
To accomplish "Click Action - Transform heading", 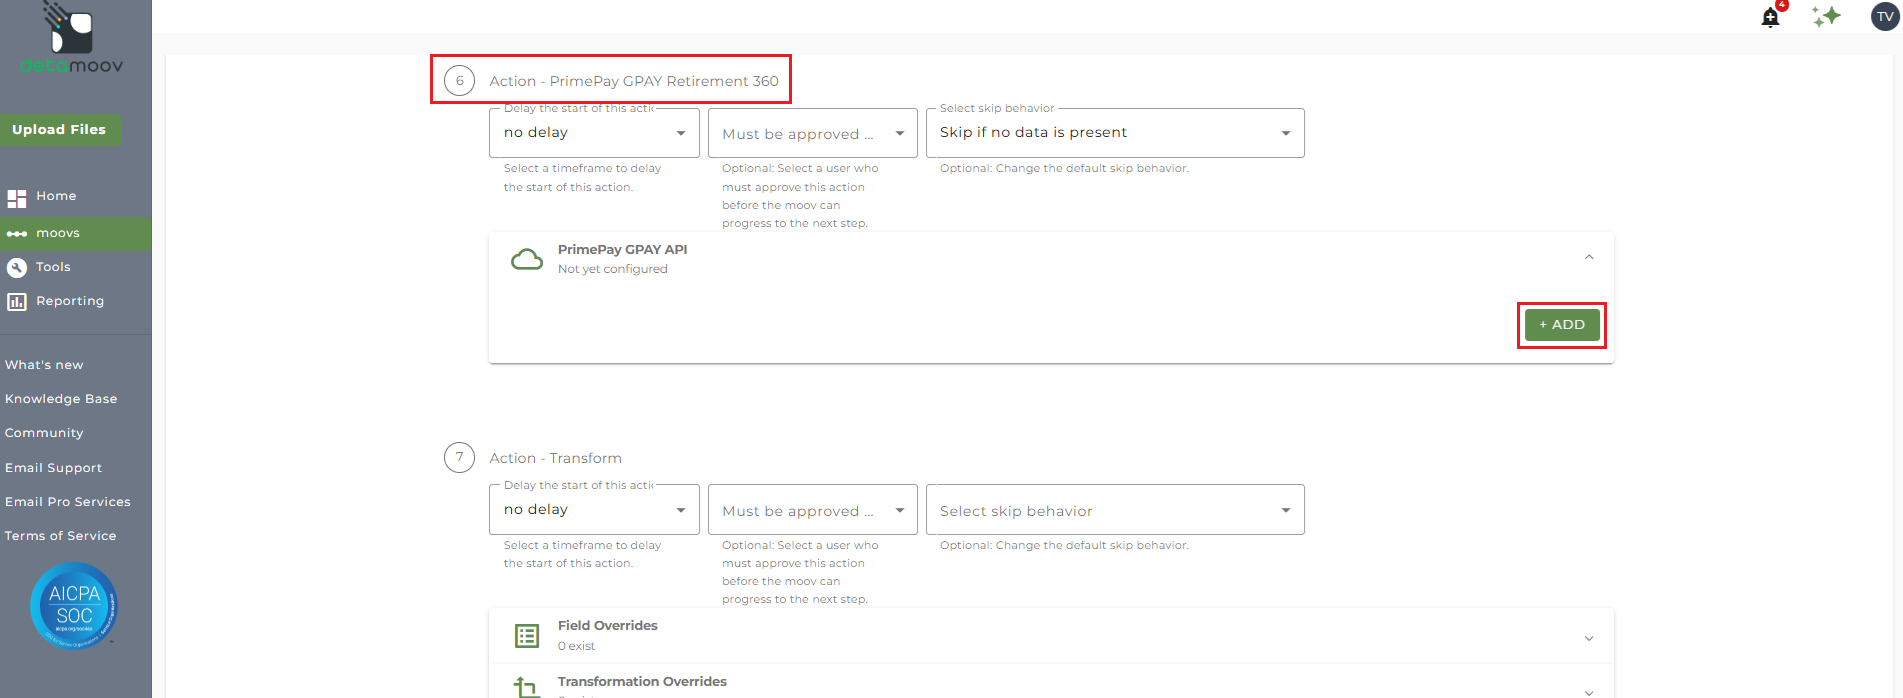I will 555,458.
